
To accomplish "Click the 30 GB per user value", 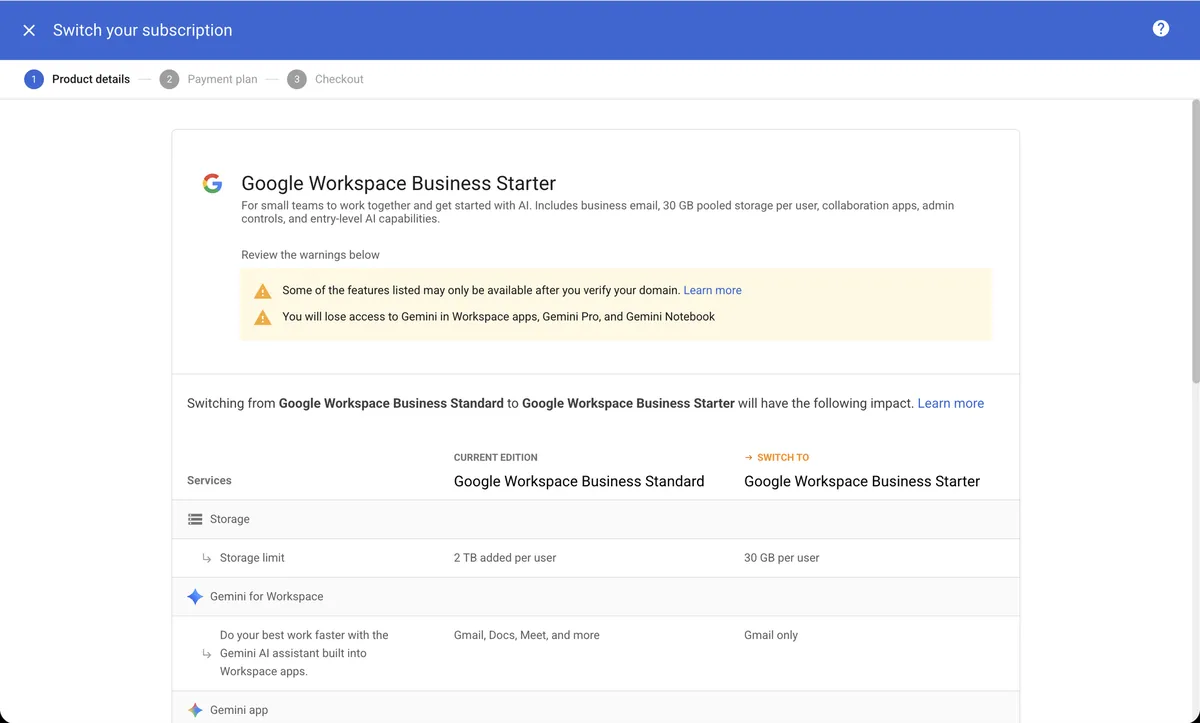I will coord(782,558).
